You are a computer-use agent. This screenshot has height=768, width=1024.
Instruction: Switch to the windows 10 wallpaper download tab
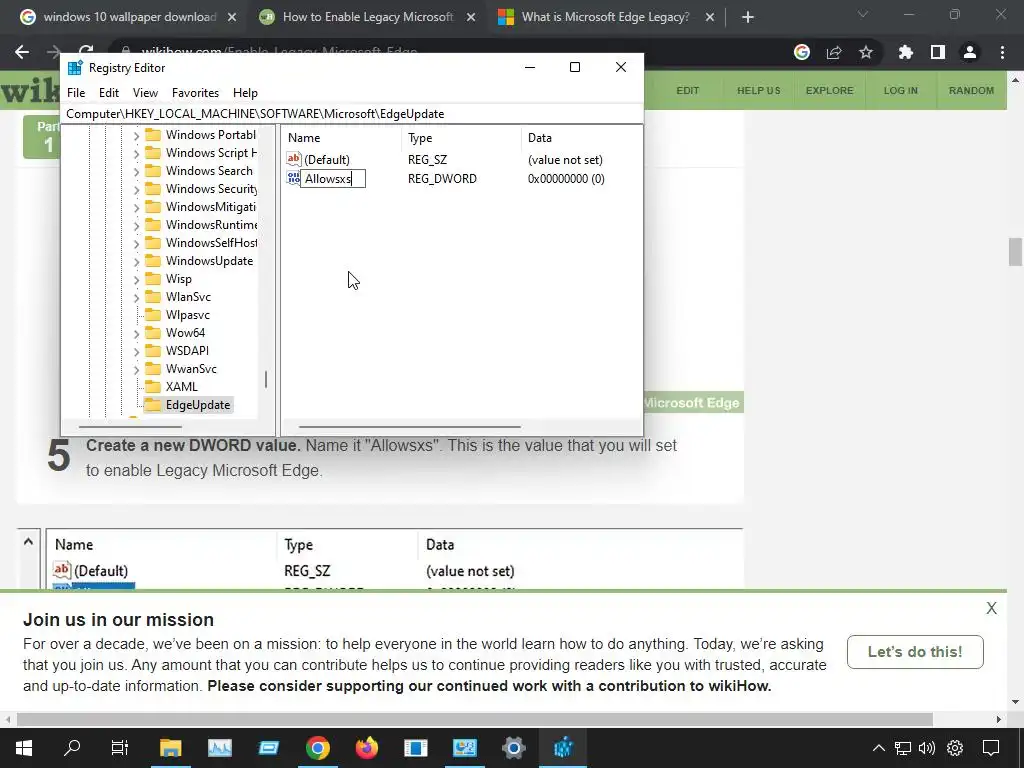[x=129, y=17]
